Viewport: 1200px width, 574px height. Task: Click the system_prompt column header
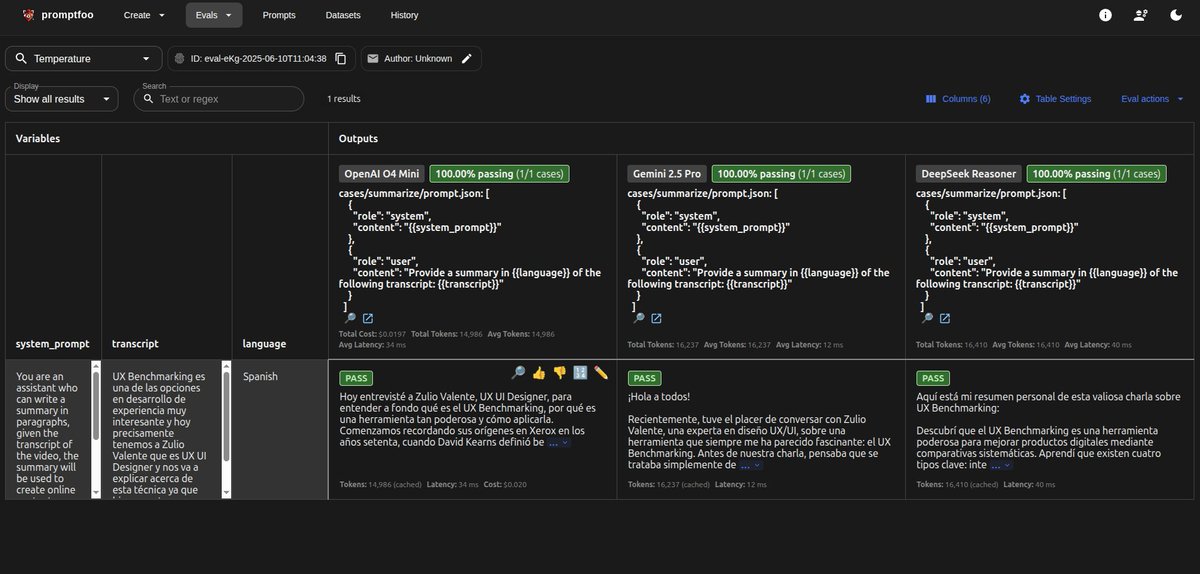(x=52, y=343)
